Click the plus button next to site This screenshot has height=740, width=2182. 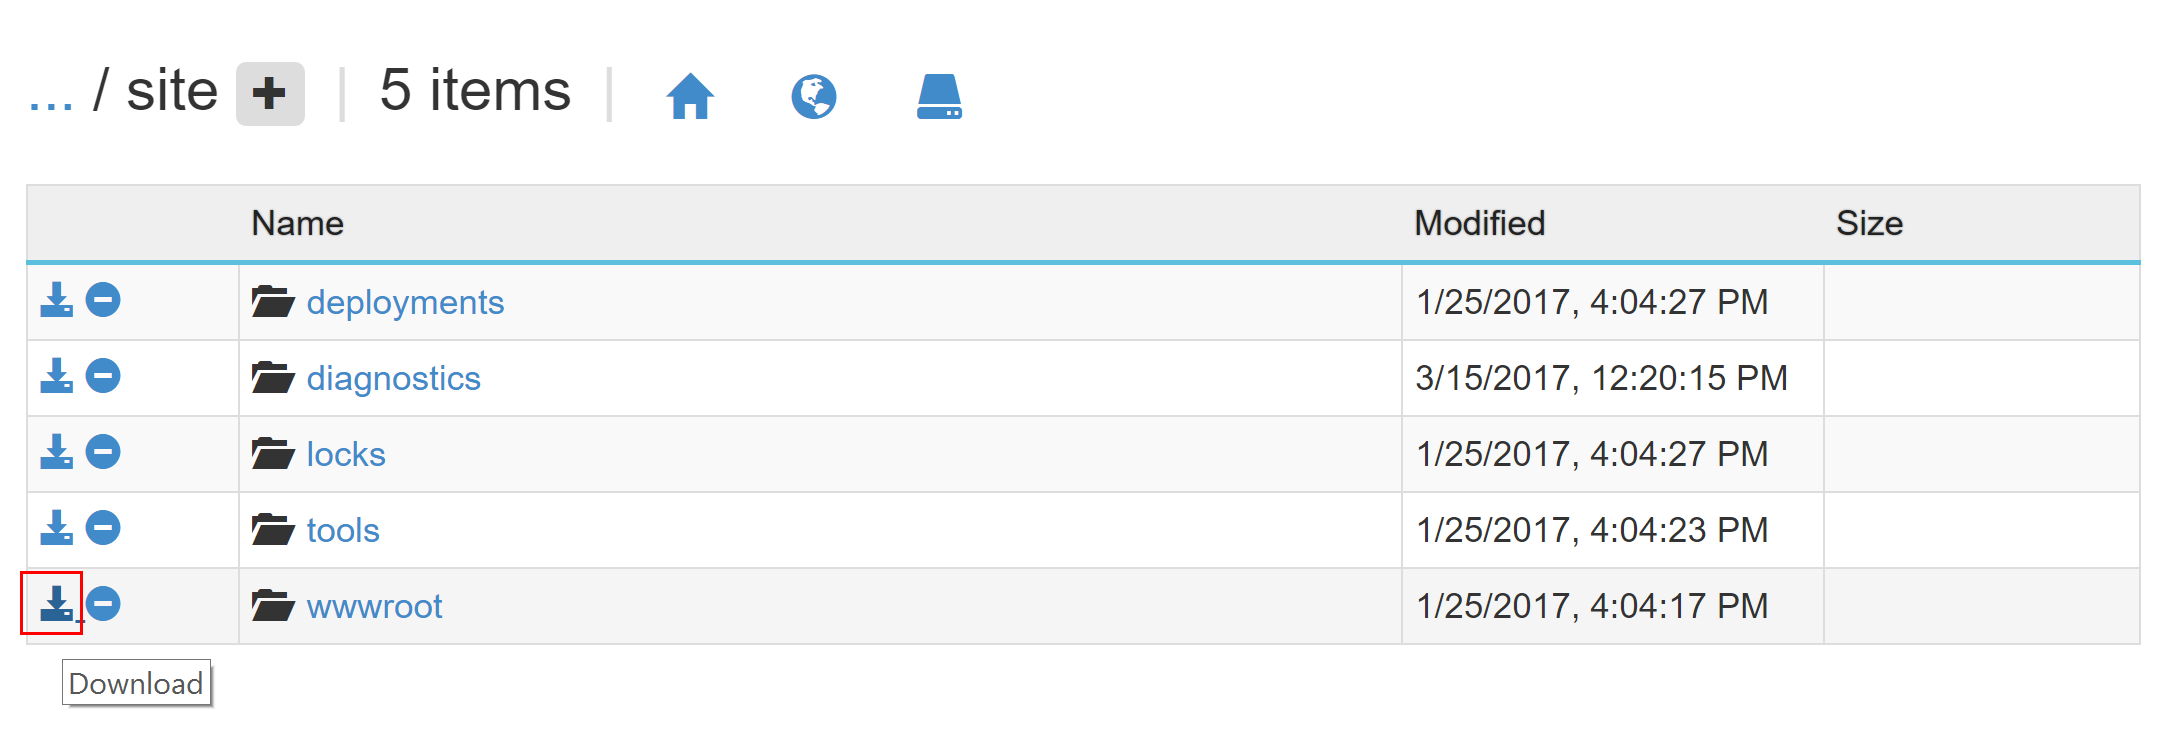[x=270, y=94]
